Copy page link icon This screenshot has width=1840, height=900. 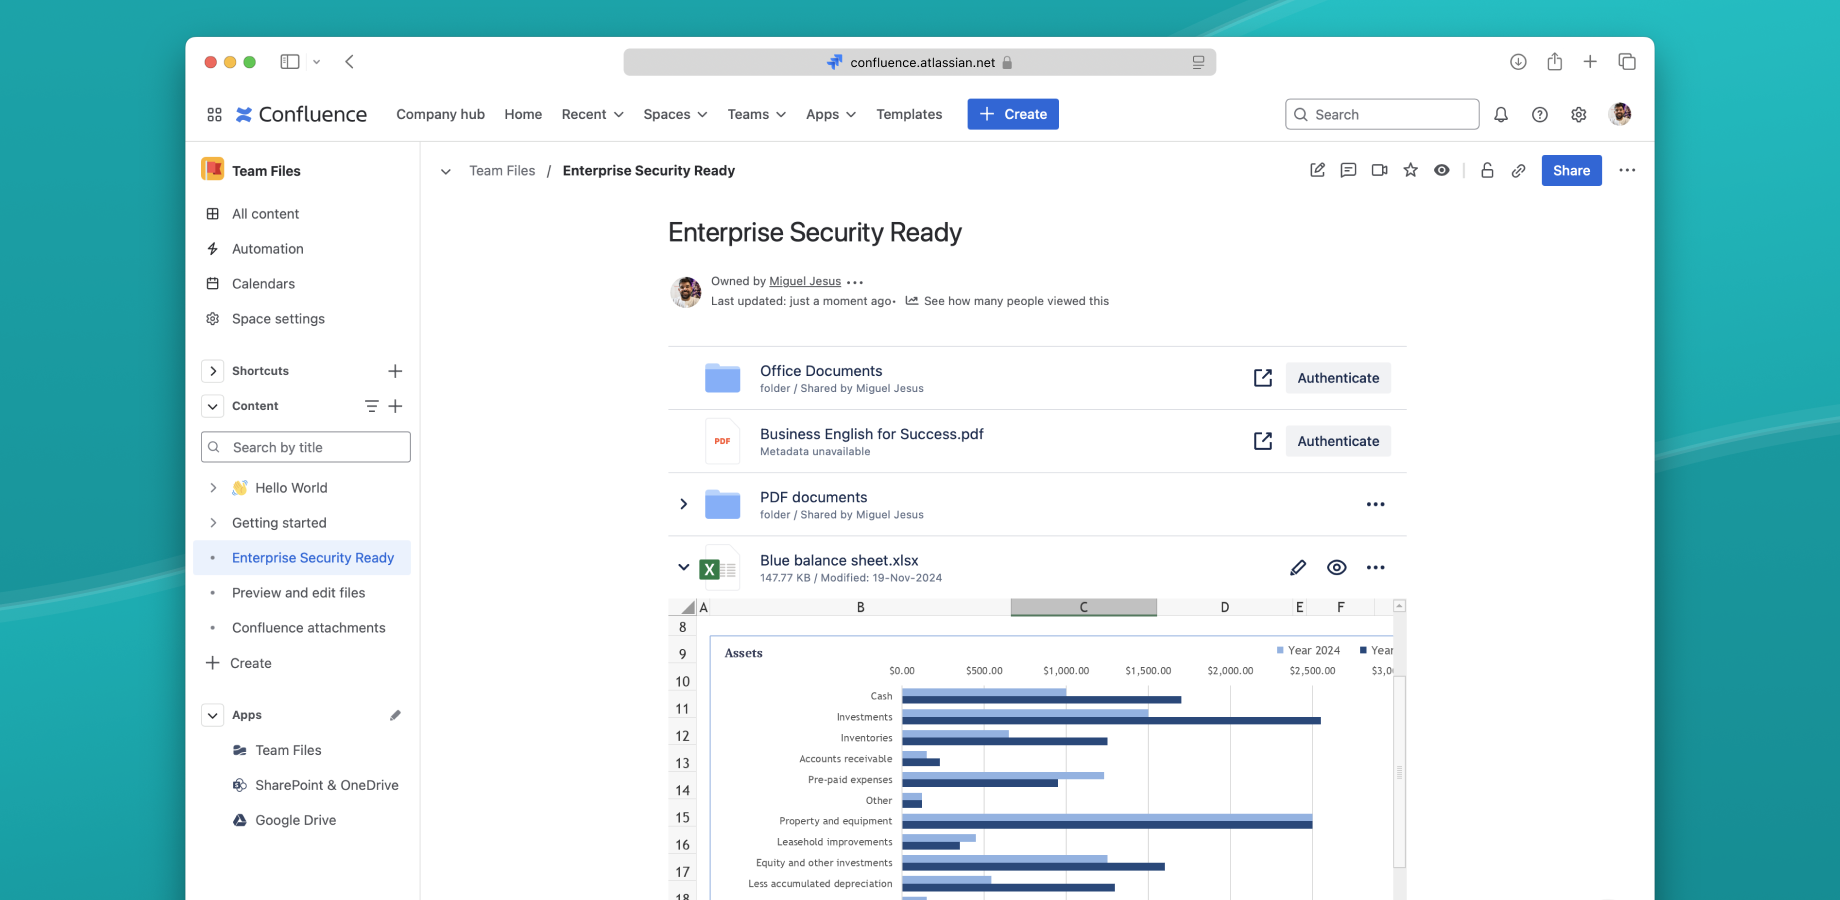coord(1518,171)
